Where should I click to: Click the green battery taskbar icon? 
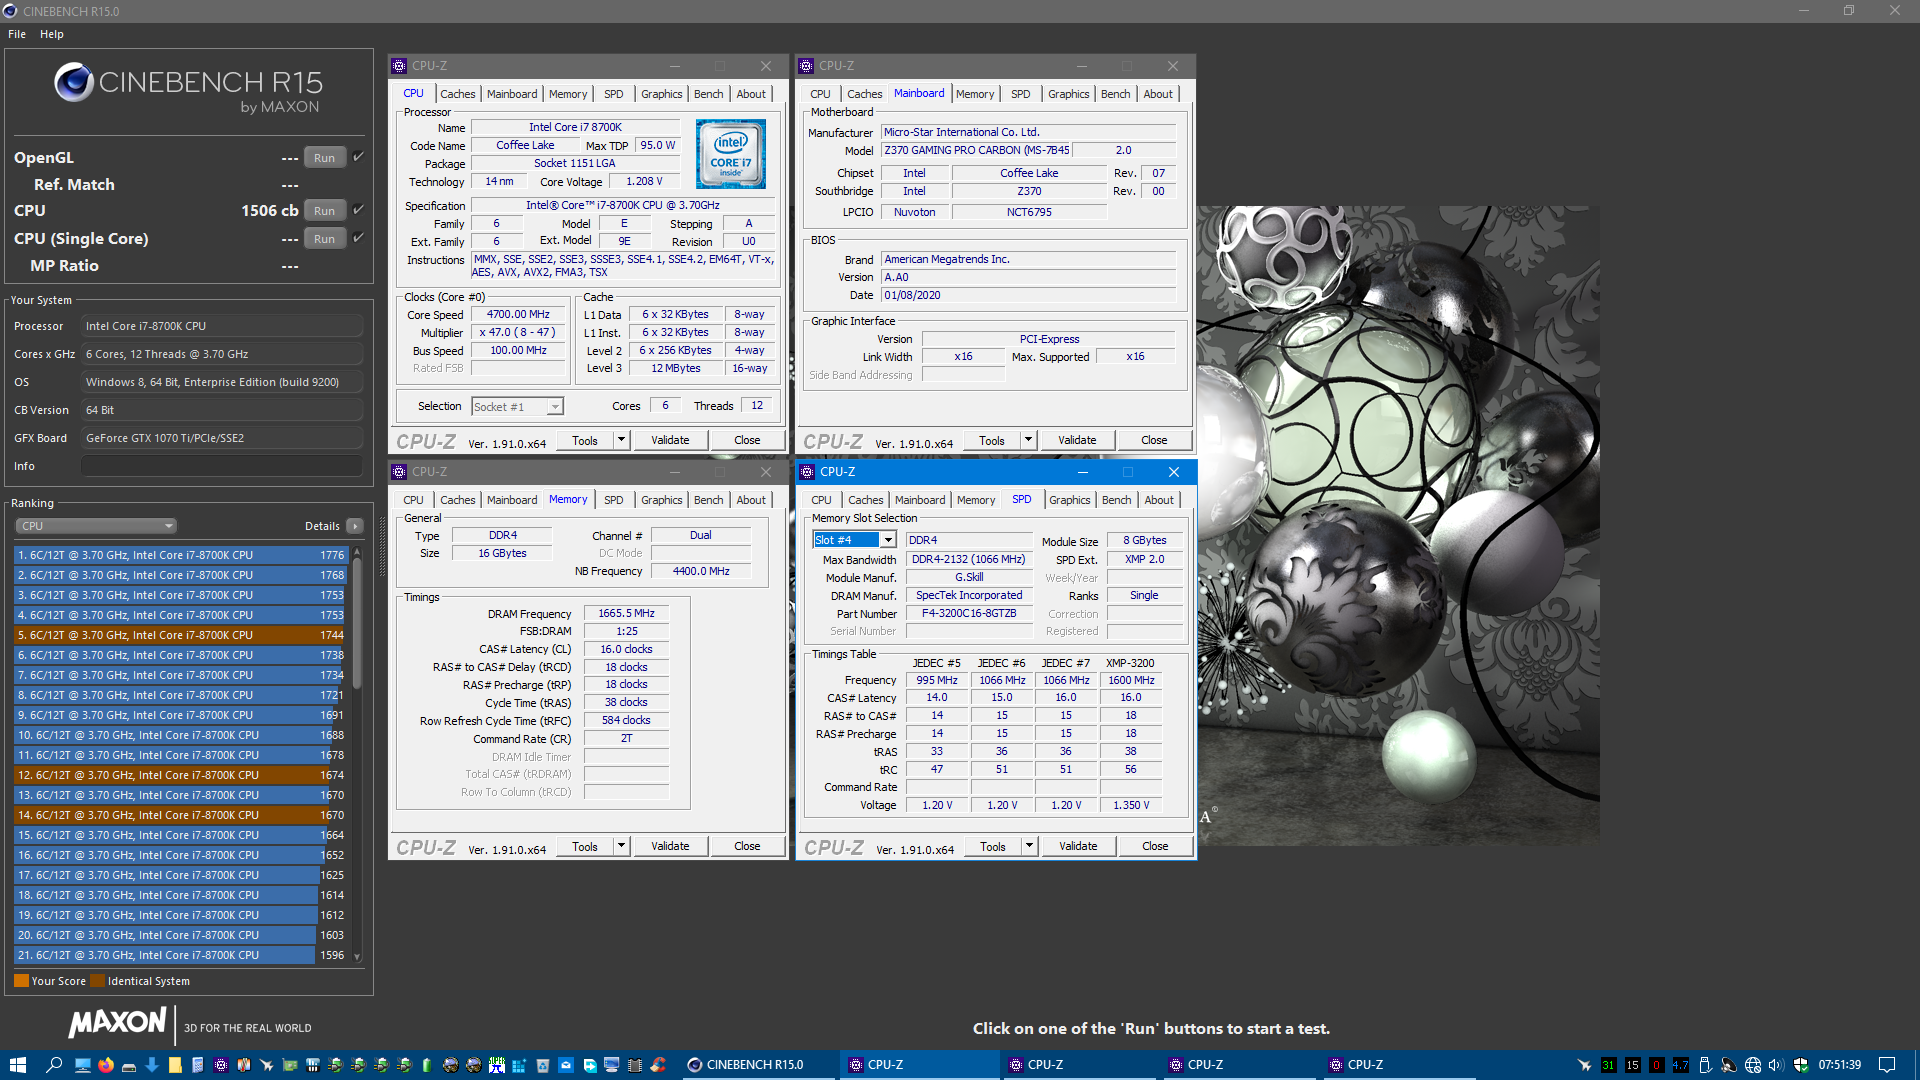tap(427, 1065)
